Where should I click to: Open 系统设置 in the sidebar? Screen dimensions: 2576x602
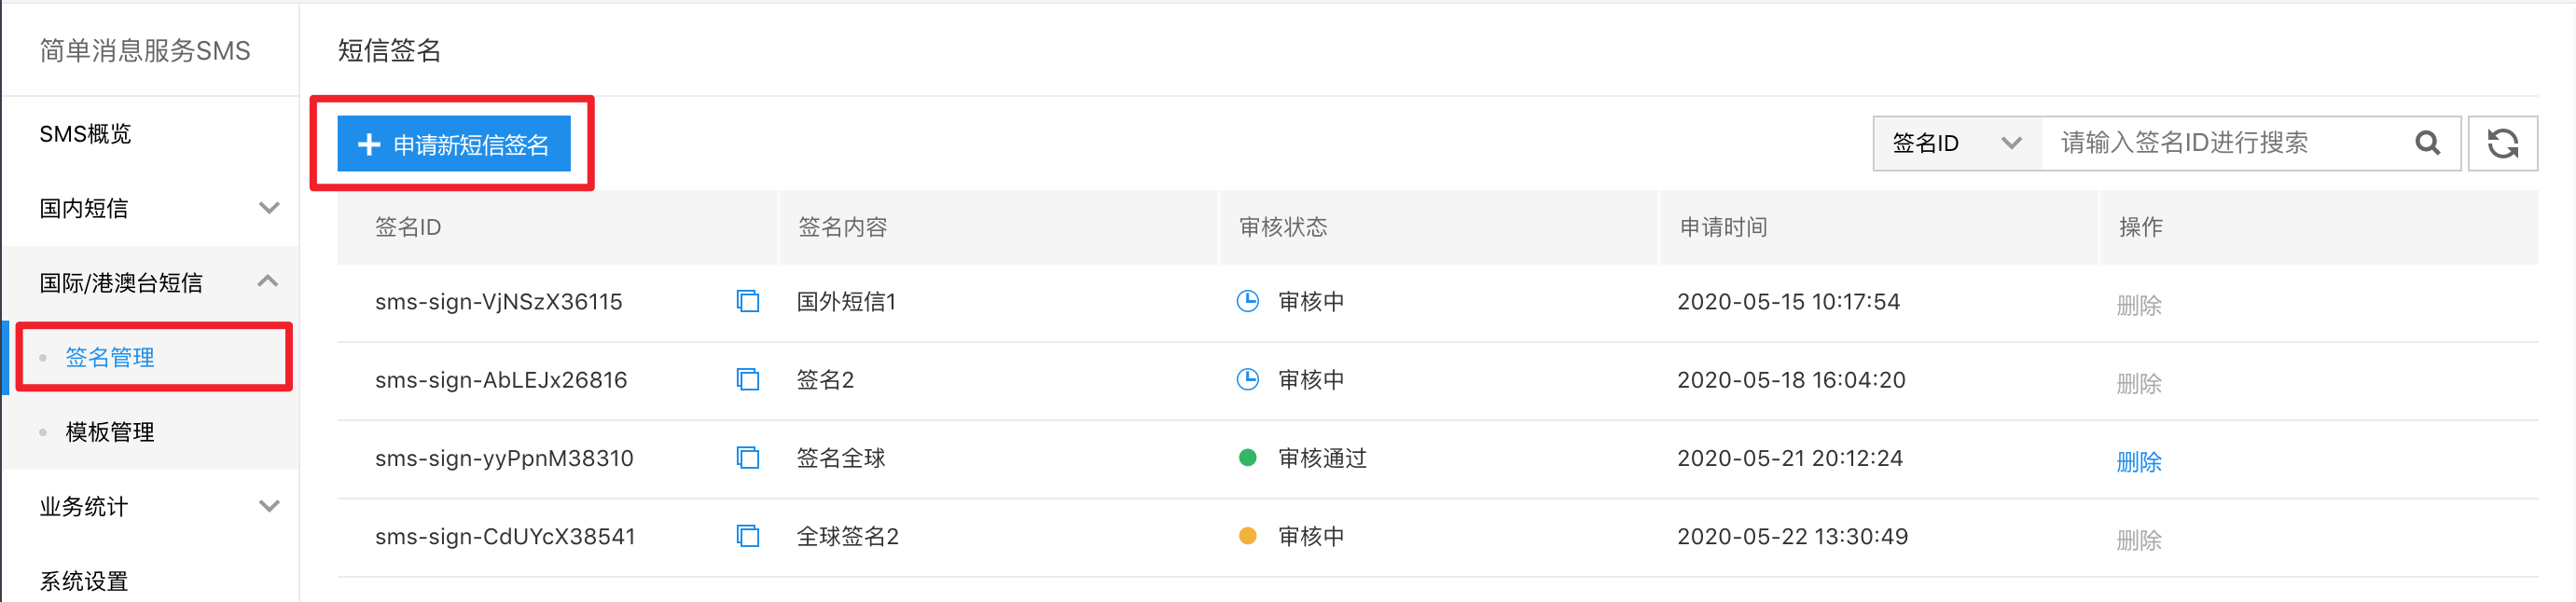tap(84, 581)
